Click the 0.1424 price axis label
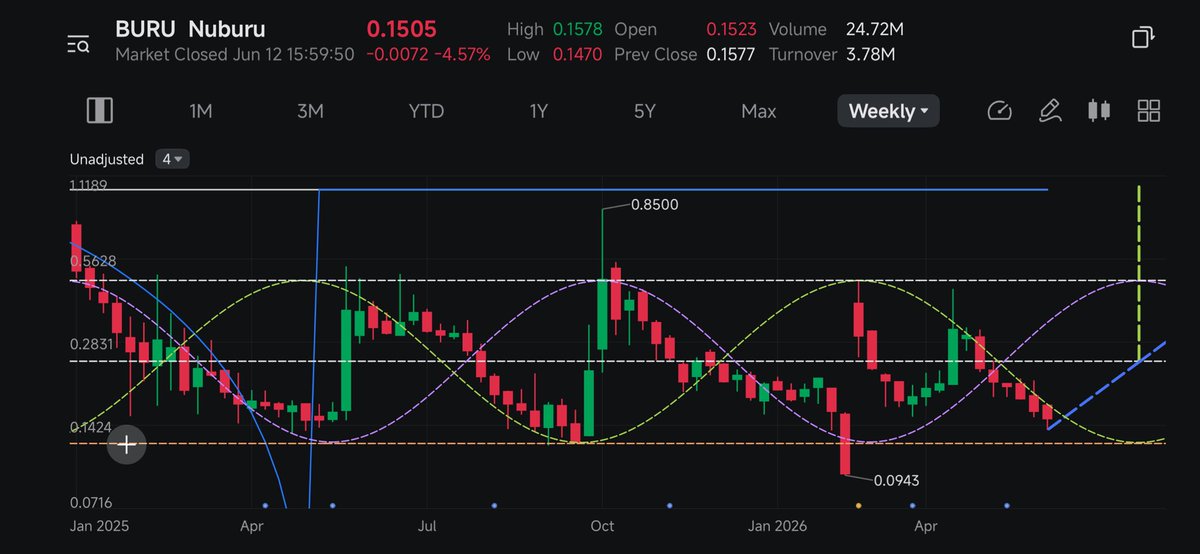 89,427
